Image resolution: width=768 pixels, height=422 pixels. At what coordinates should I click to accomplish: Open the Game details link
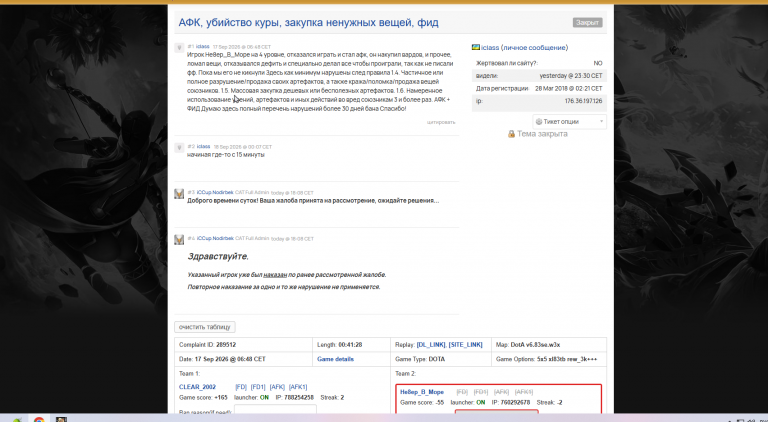tap(336, 359)
